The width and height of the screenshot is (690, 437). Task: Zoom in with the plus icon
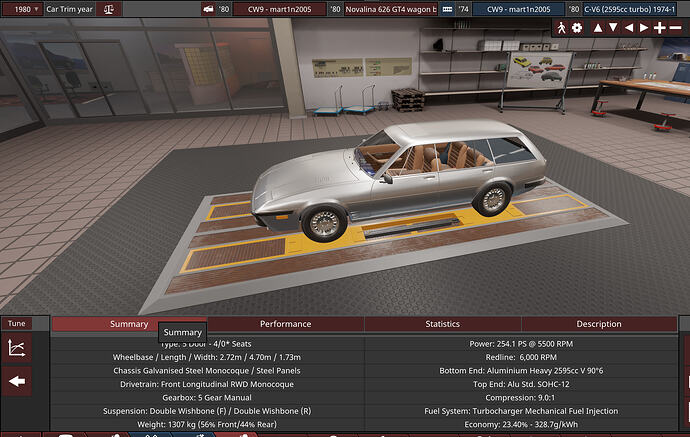pyautogui.click(x=660, y=28)
